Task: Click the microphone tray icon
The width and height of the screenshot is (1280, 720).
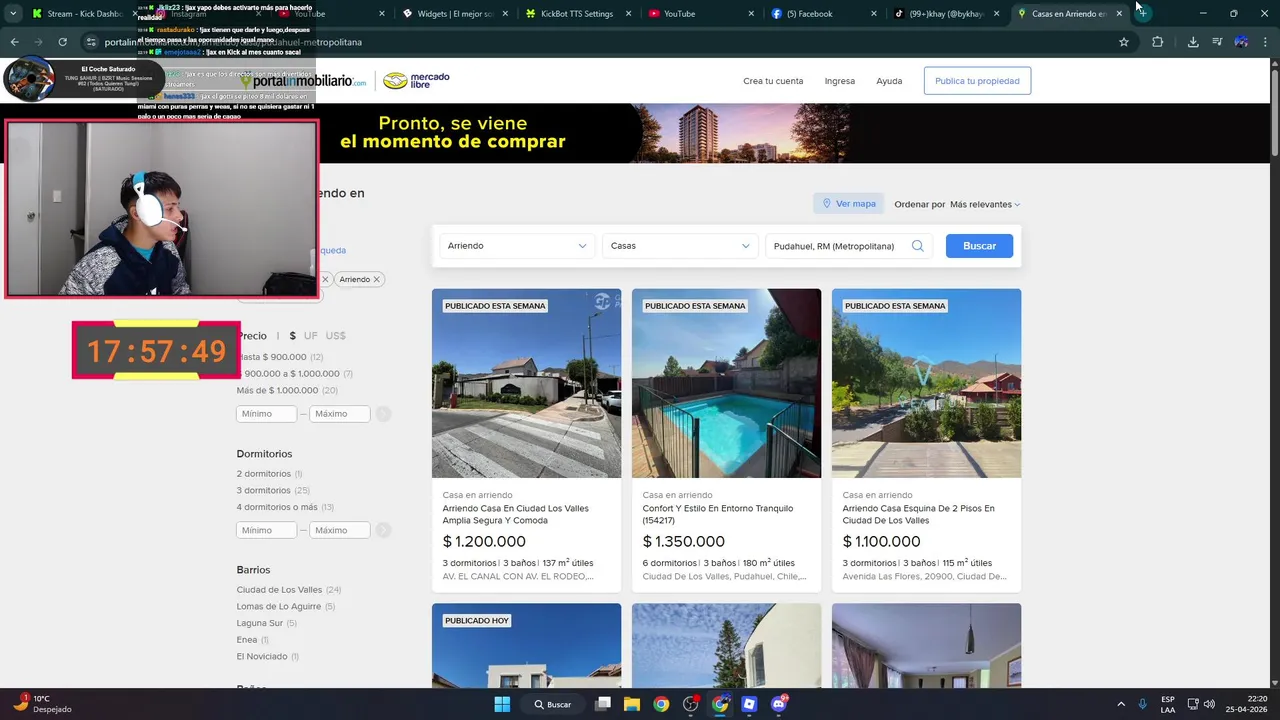Action: click(x=1143, y=704)
